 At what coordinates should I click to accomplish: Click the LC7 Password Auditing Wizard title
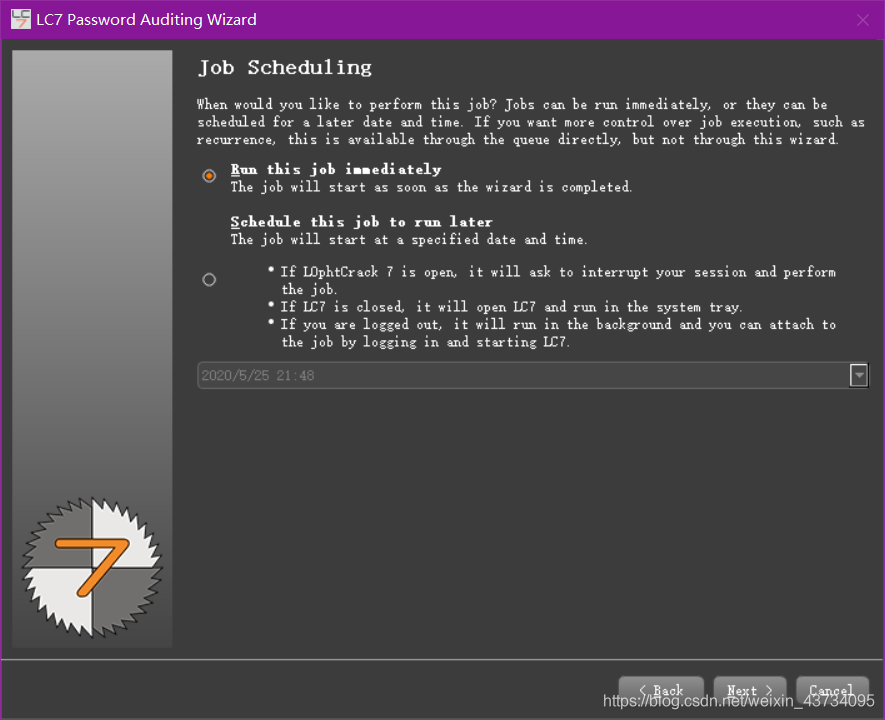tap(146, 20)
